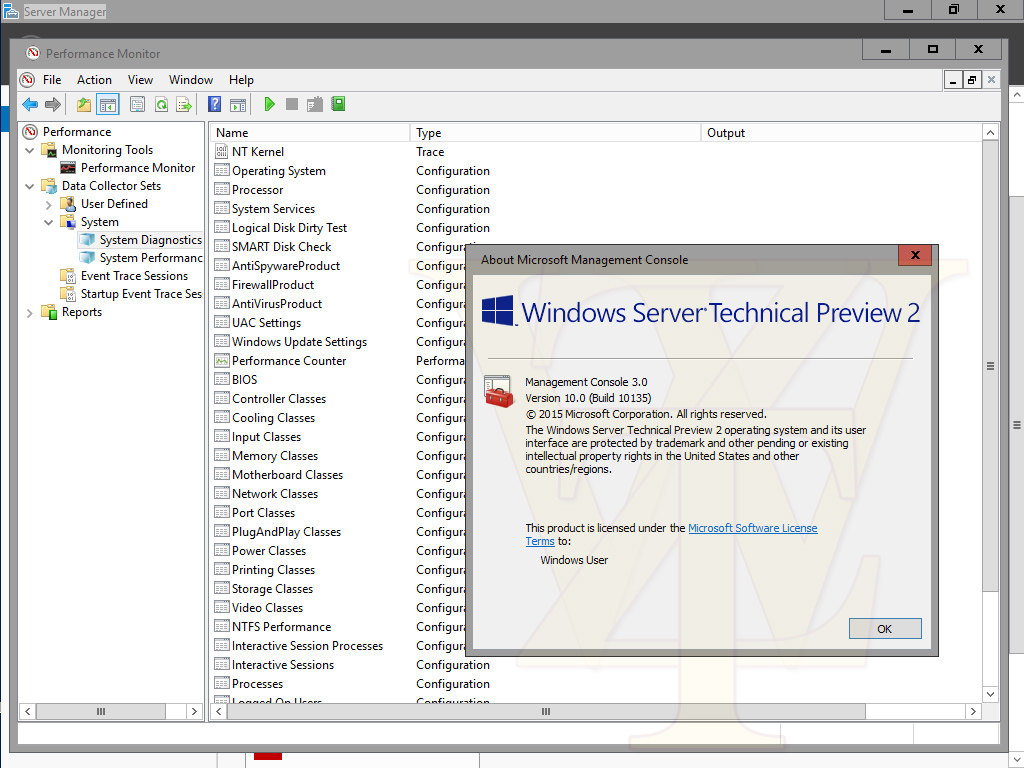Image resolution: width=1024 pixels, height=768 pixels.
Task: Refresh the current view
Action: pyautogui.click(x=160, y=103)
